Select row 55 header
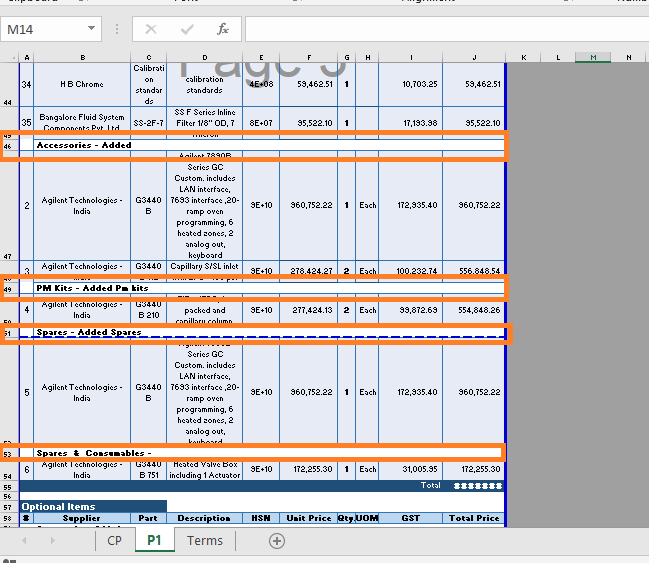The image size is (649, 563). (9, 486)
